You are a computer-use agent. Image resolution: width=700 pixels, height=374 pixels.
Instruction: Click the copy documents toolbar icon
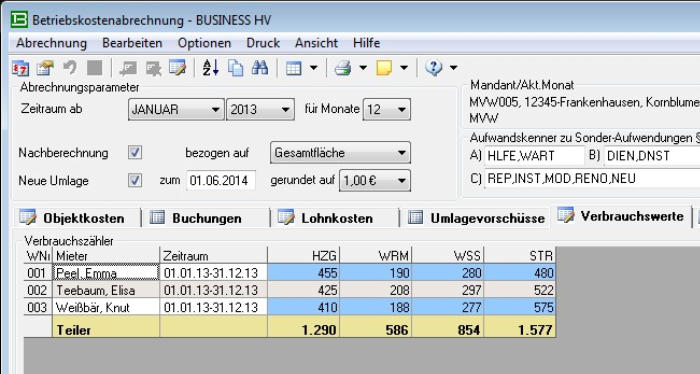click(x=235, y=68)
